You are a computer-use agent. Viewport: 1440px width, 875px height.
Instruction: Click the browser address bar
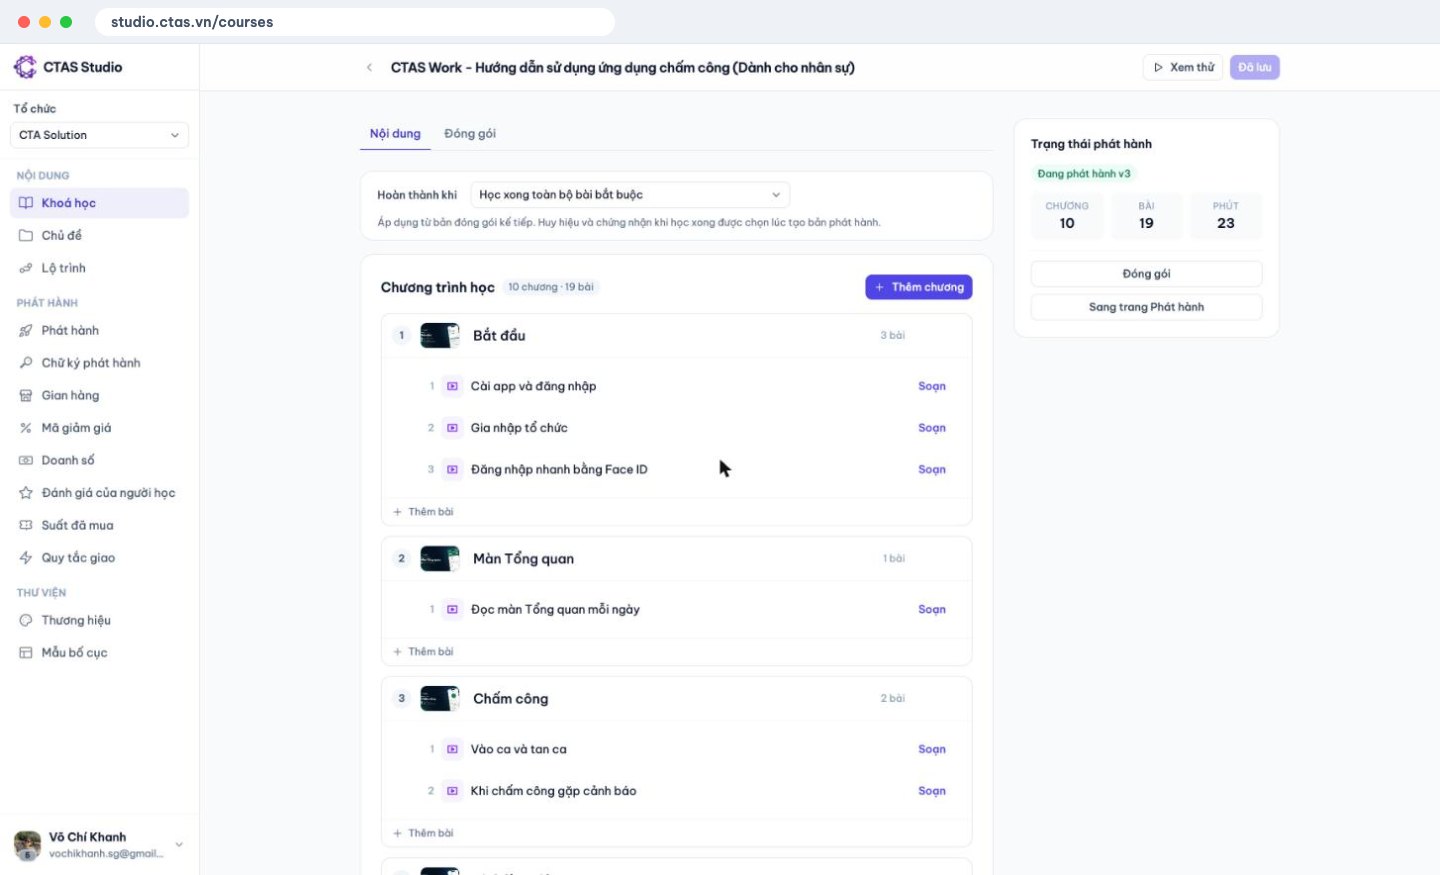[x=355, y=22]
